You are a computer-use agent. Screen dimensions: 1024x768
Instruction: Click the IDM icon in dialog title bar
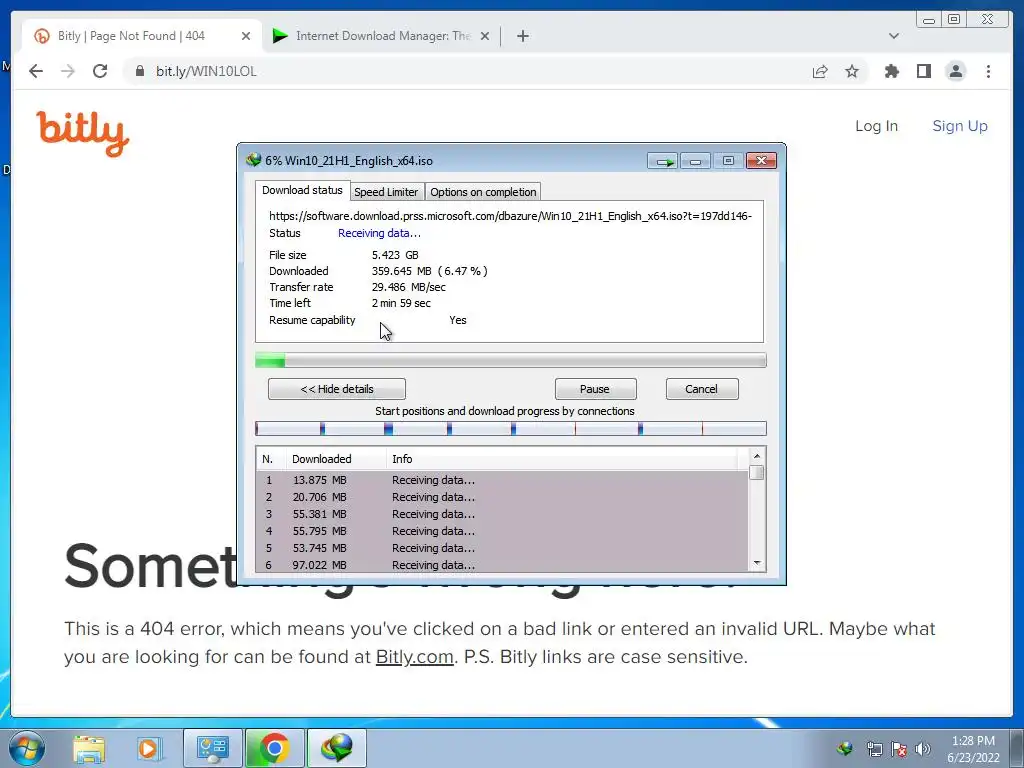[253, 160]
